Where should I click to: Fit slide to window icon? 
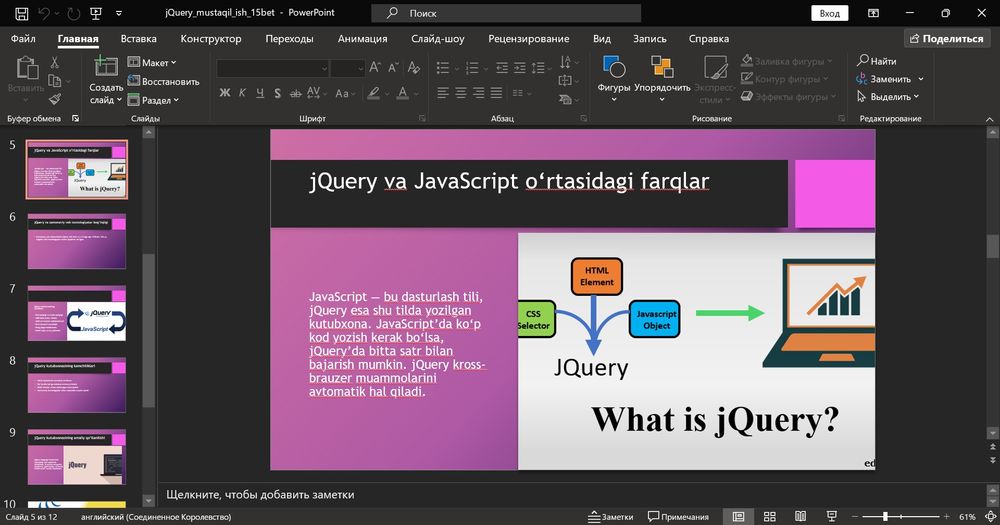tap(990, 517)
